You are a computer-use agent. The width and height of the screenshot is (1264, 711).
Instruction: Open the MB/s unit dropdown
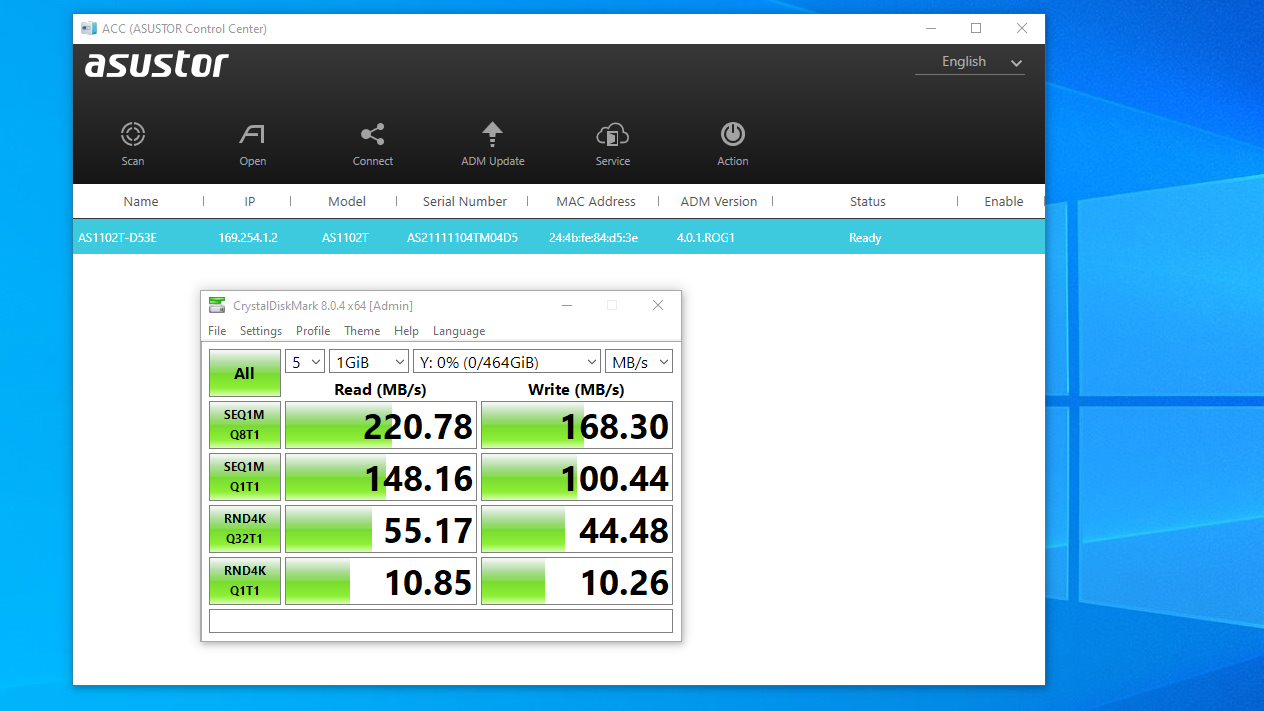639,362
